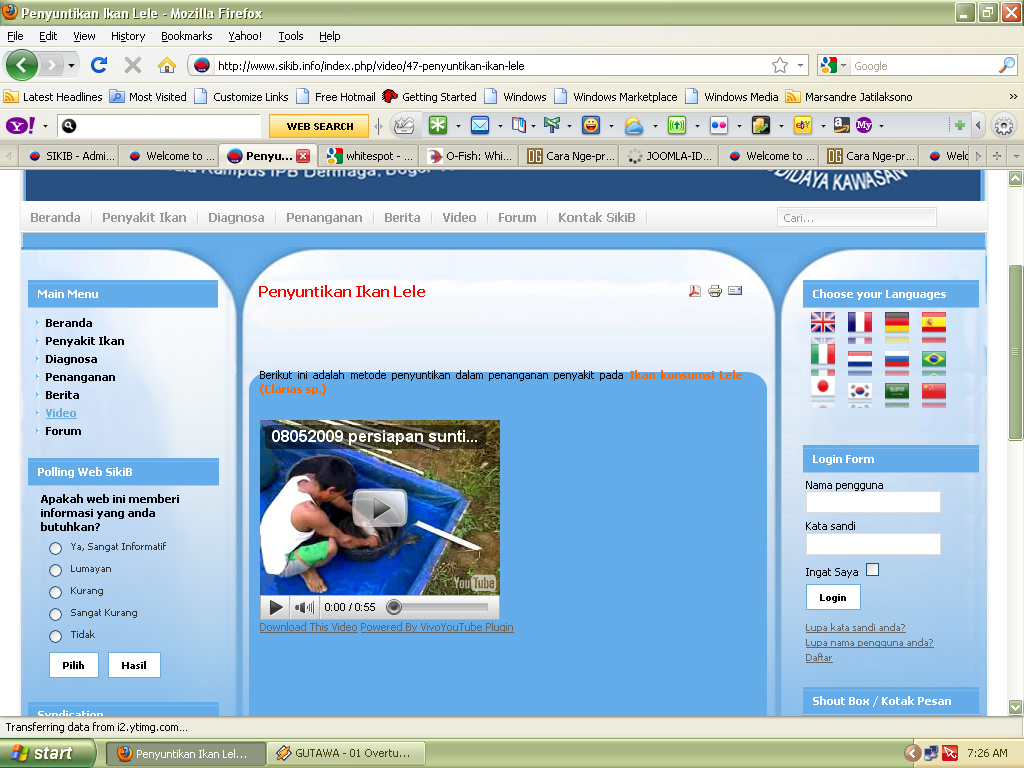
Task: Click the 'Download This Video' link
Action: (307, 627)
